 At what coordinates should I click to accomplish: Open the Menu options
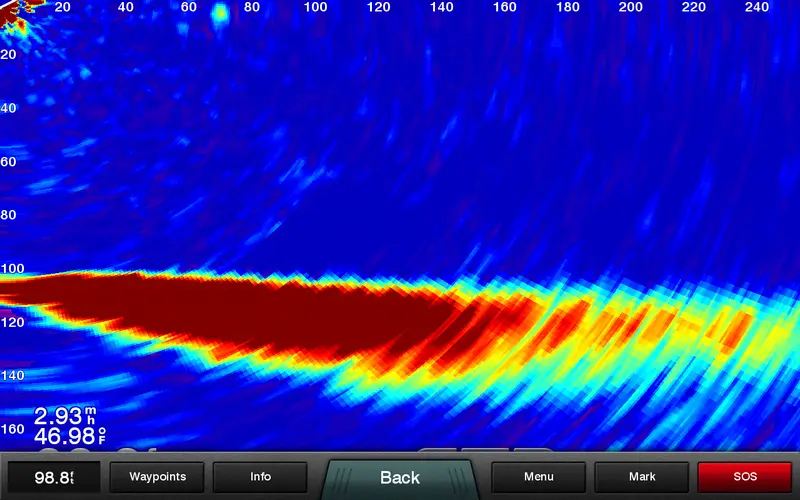pos(538,477)
